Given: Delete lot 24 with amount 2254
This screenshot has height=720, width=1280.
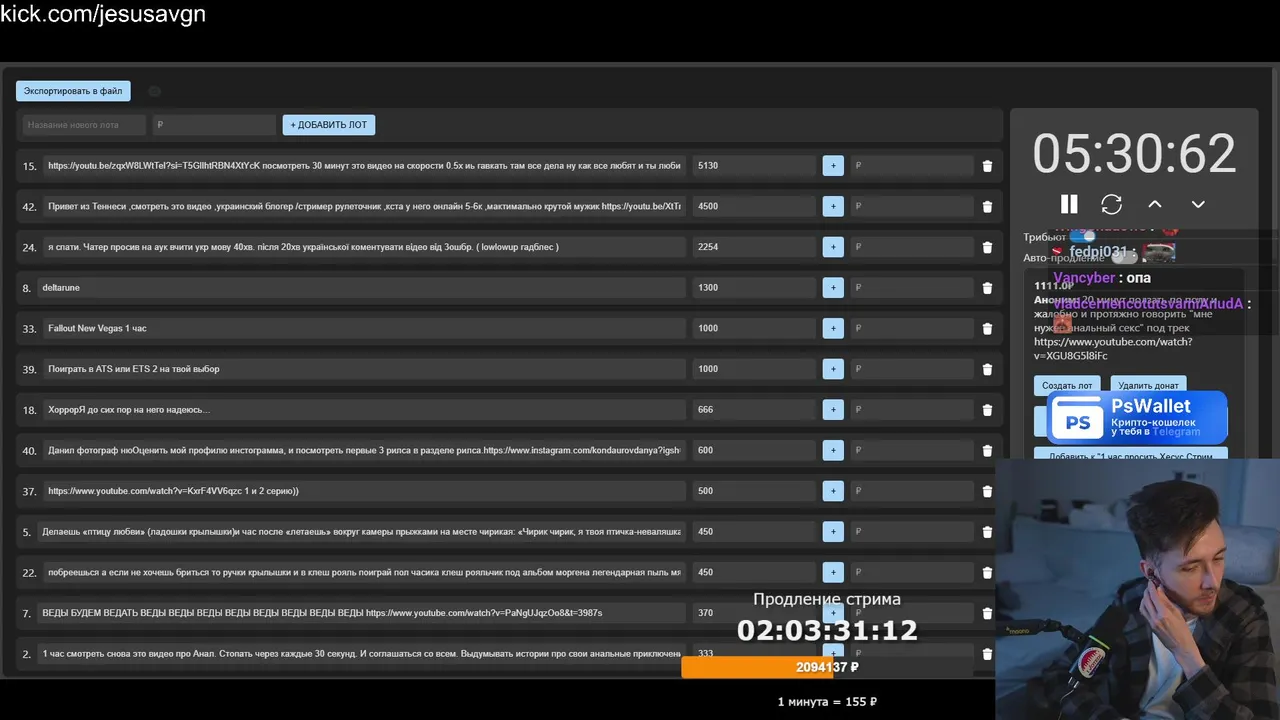Looking at the screenshot, I should 987,247.
